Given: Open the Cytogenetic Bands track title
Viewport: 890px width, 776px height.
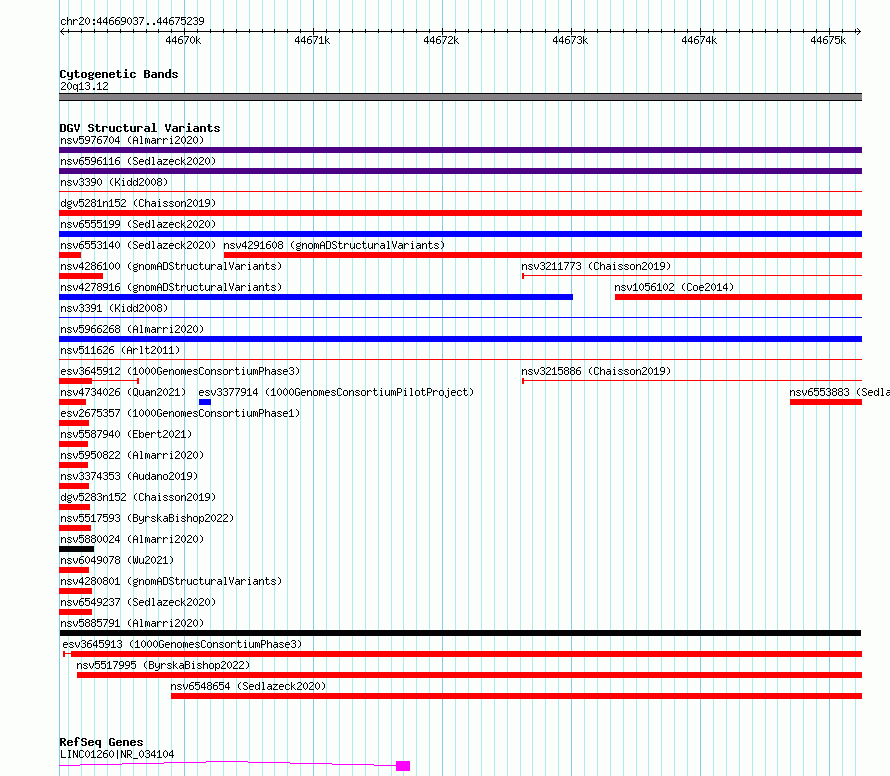Looking at the screenshot, I should (119, 74).
